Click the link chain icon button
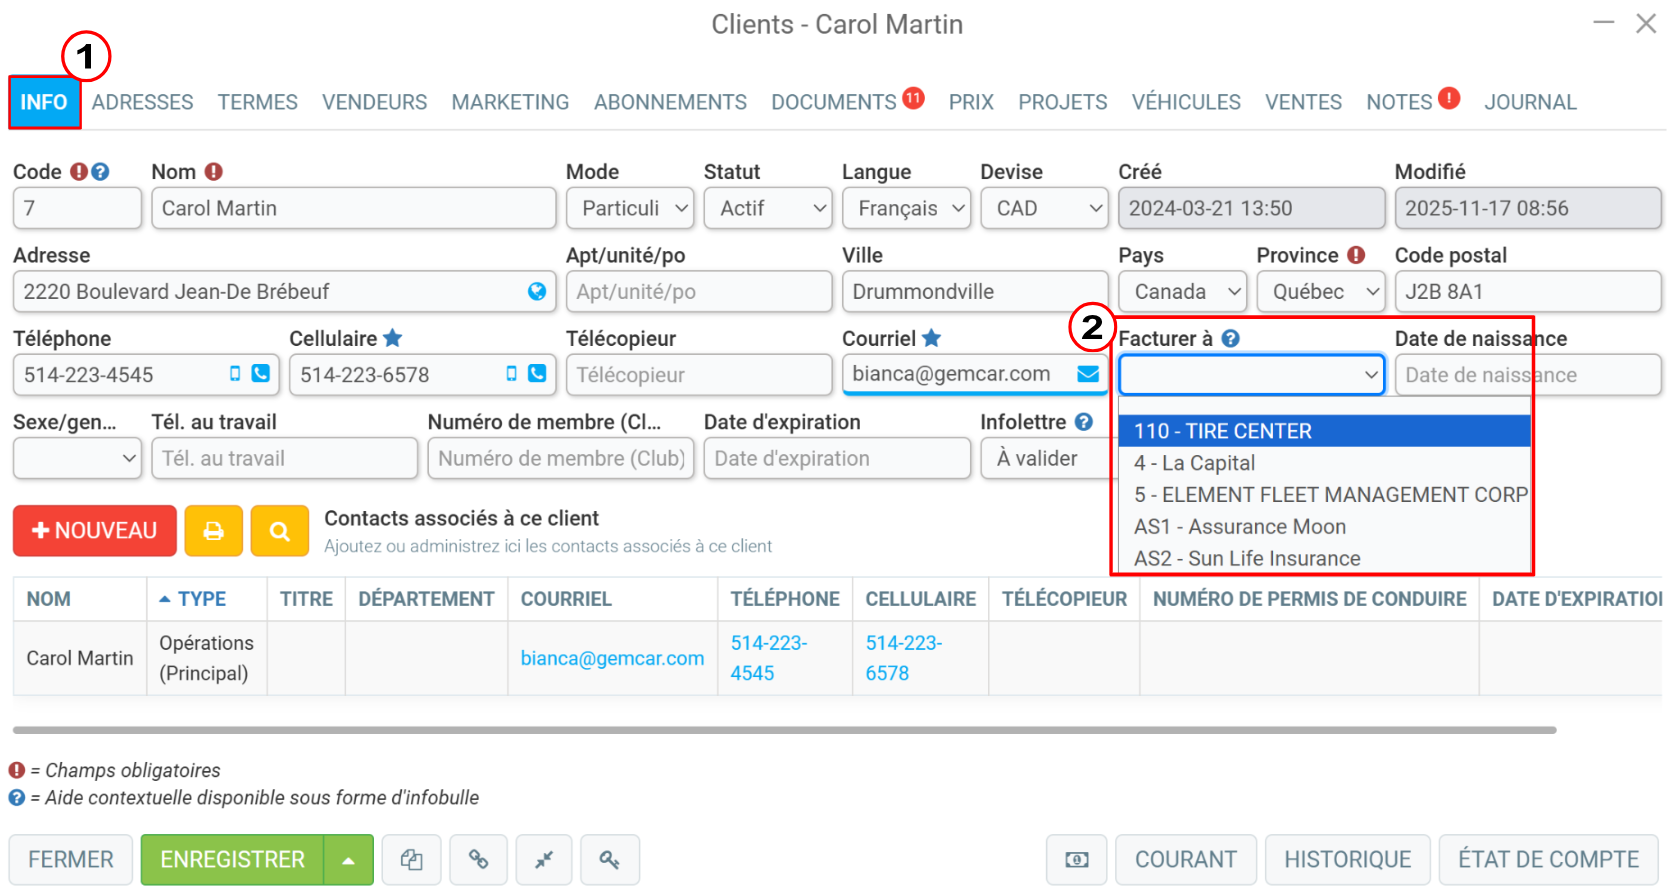Viewport: 1675px width, 893px height. tap(478, 859)
